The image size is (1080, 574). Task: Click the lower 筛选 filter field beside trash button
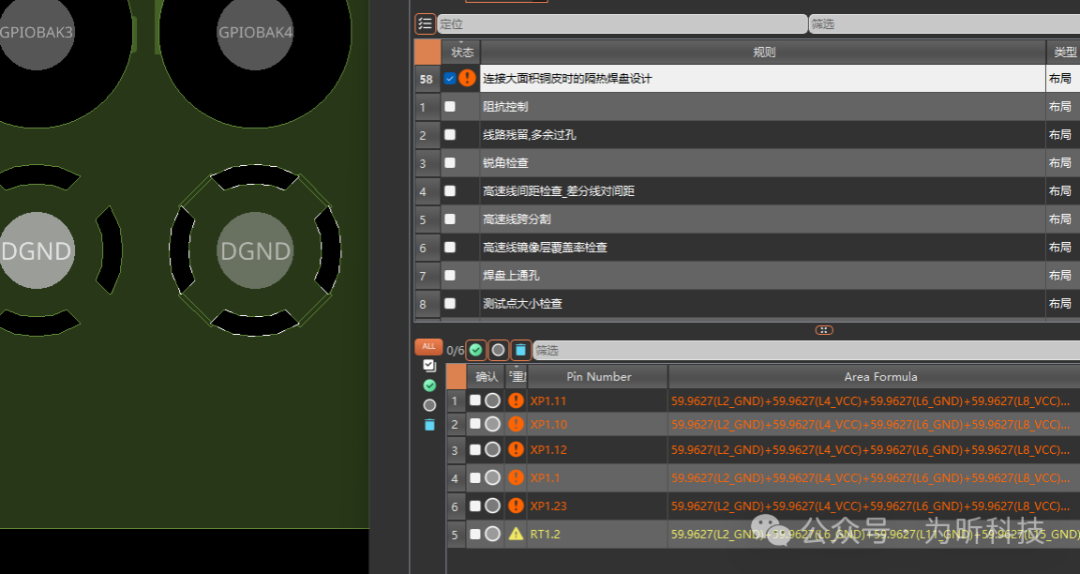807,350
